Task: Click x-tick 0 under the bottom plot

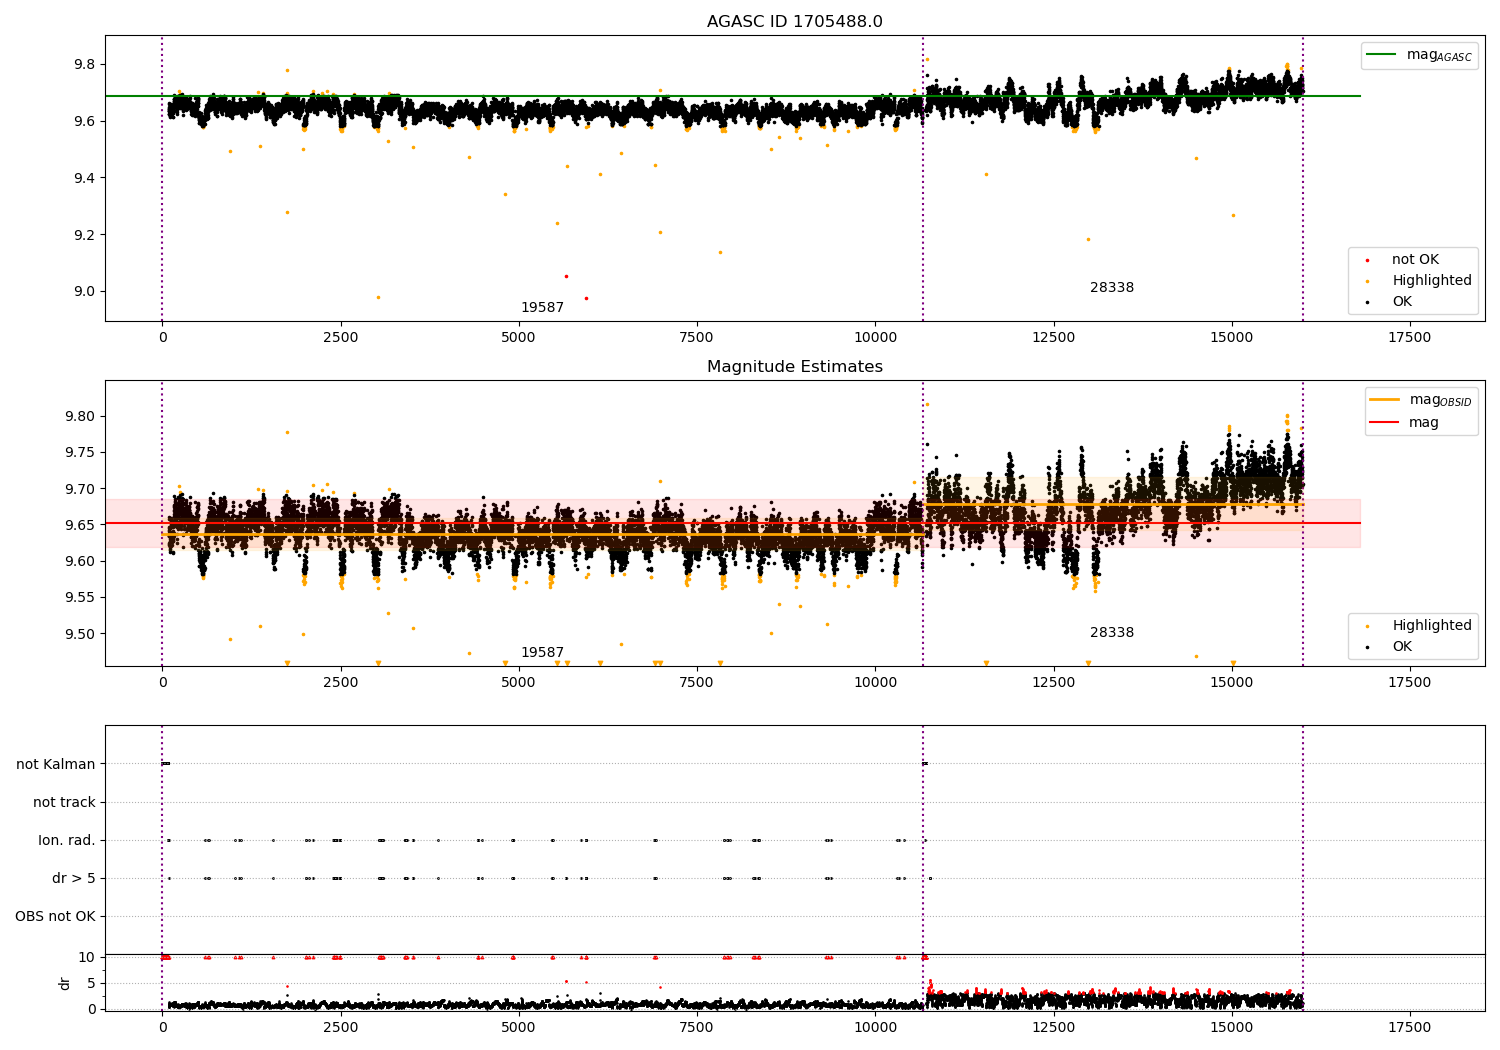Action: tap(162, 1027)
